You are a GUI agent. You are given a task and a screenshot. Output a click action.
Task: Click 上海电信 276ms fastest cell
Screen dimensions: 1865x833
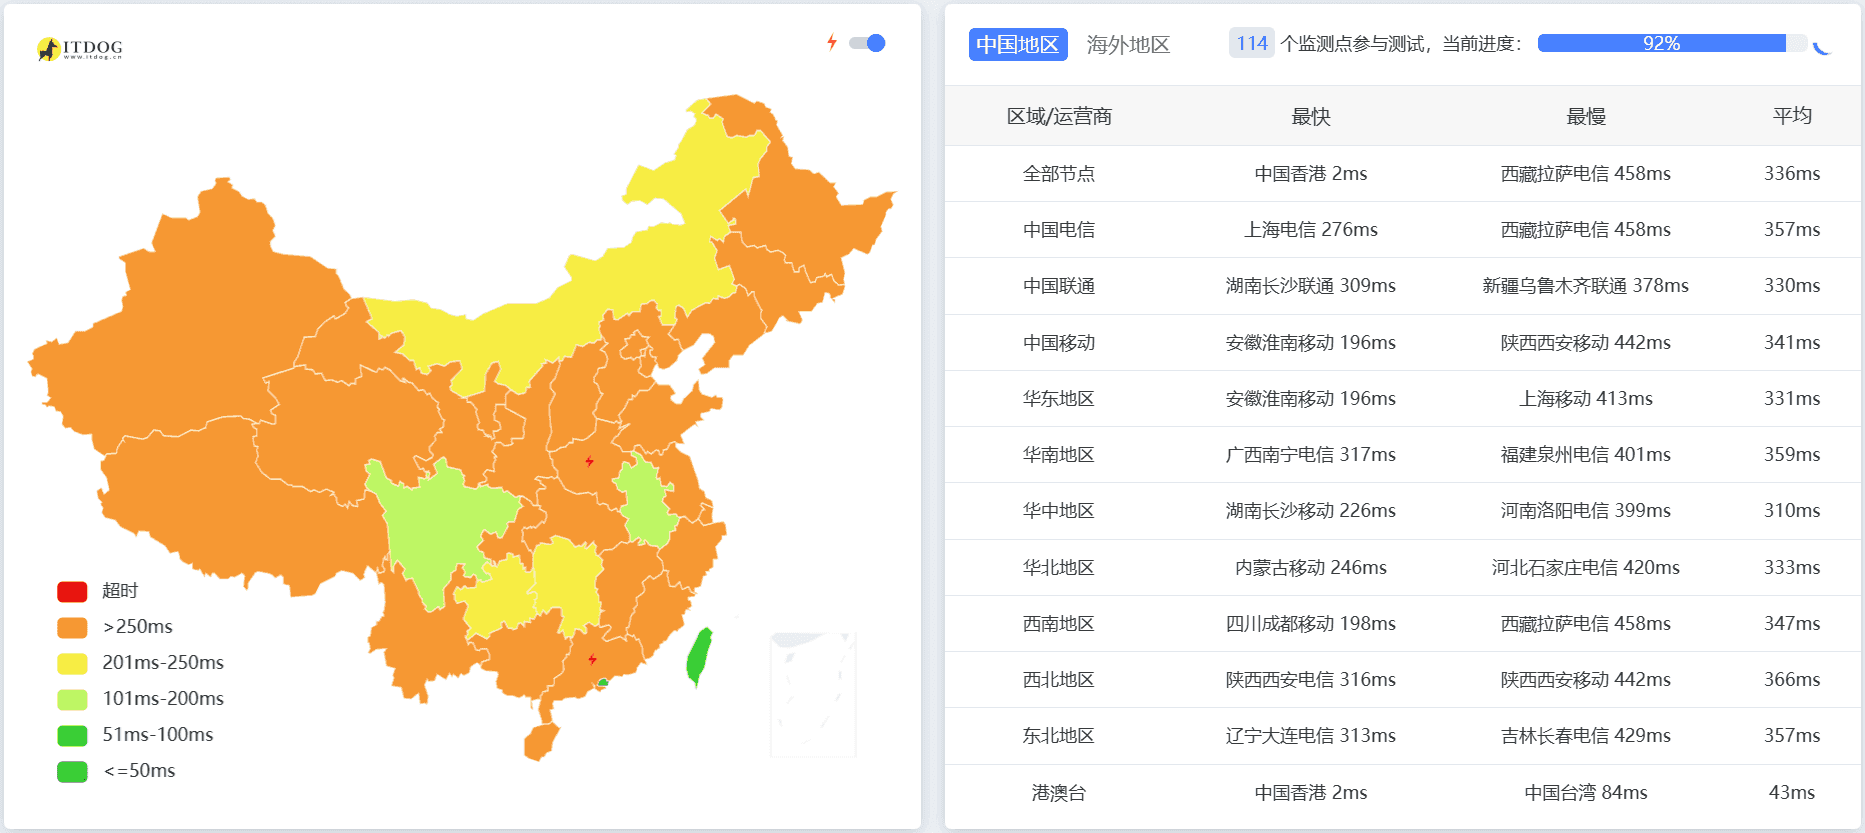1311,229
